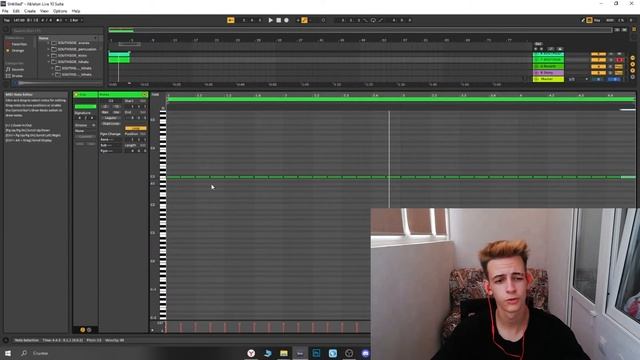Screen dimensions: 640x360
Task: Click the green loop brace above piano roll
Action: (401, 99)
